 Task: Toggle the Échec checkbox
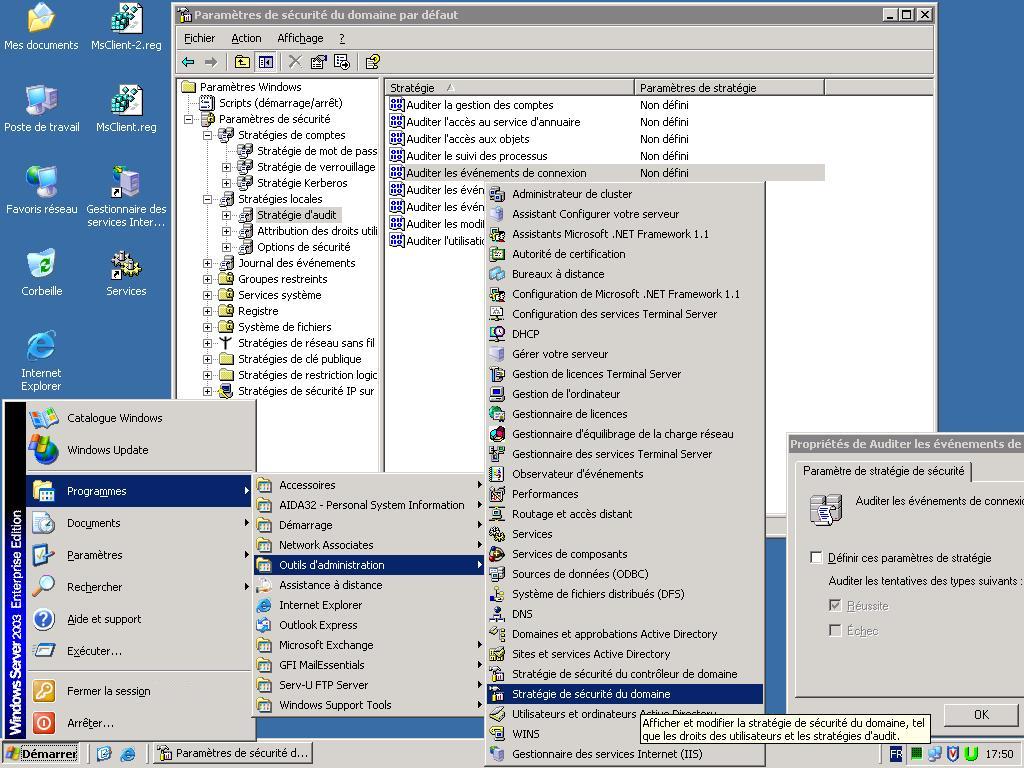coord(835,630)
